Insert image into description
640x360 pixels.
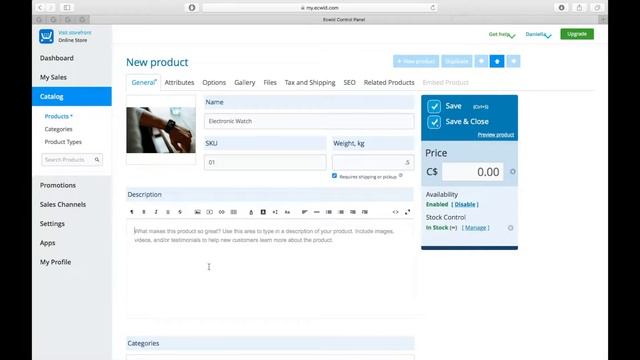pos(198,212)
